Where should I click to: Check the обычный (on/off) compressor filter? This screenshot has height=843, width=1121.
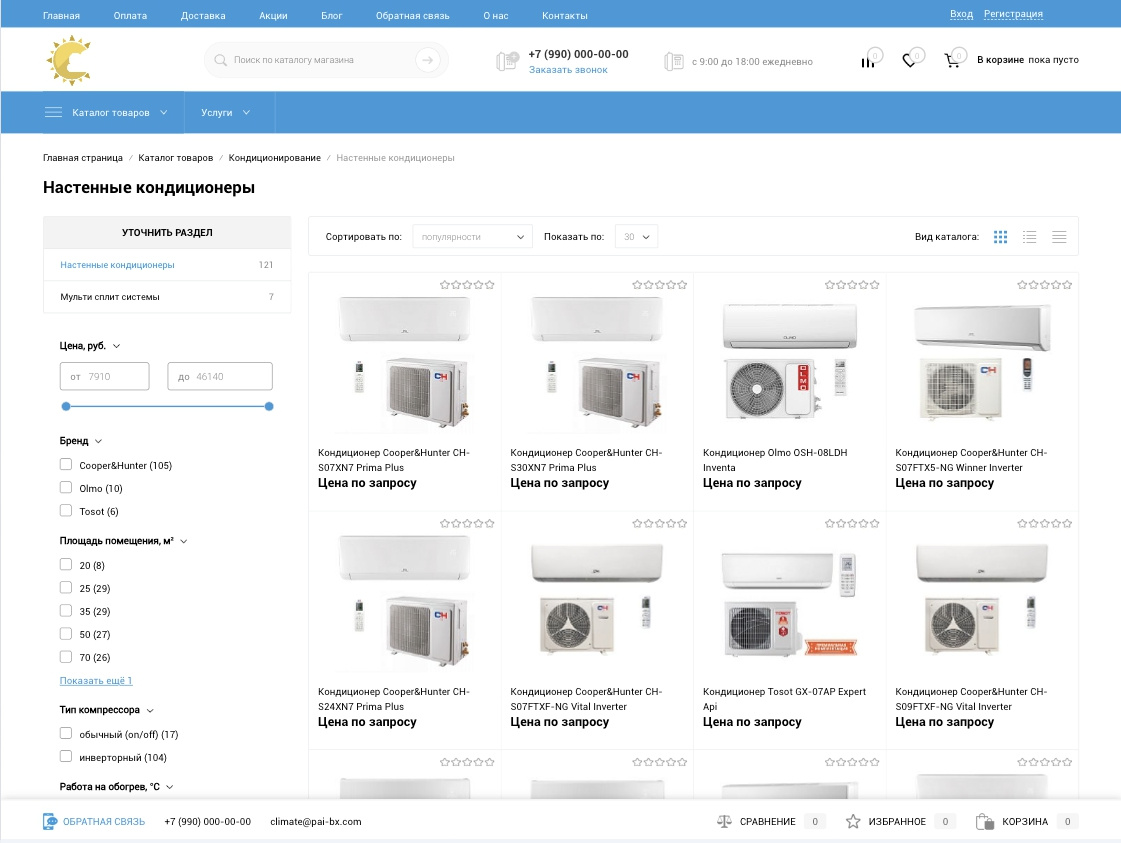66,734
